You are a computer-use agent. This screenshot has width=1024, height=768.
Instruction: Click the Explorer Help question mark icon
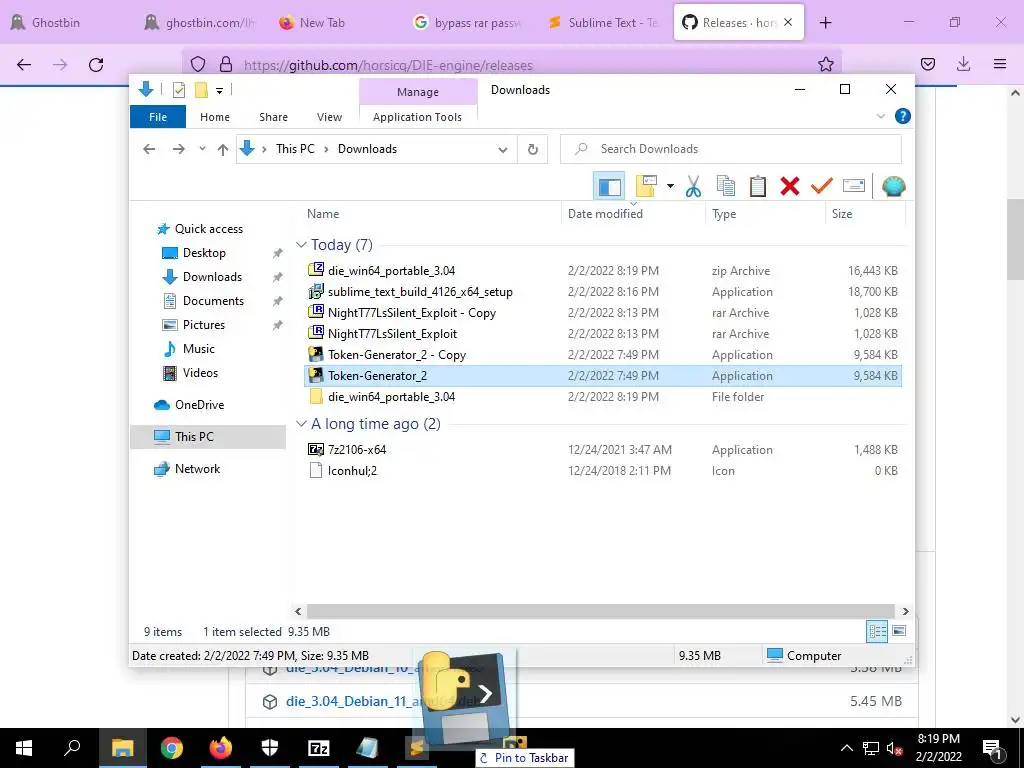903,116
